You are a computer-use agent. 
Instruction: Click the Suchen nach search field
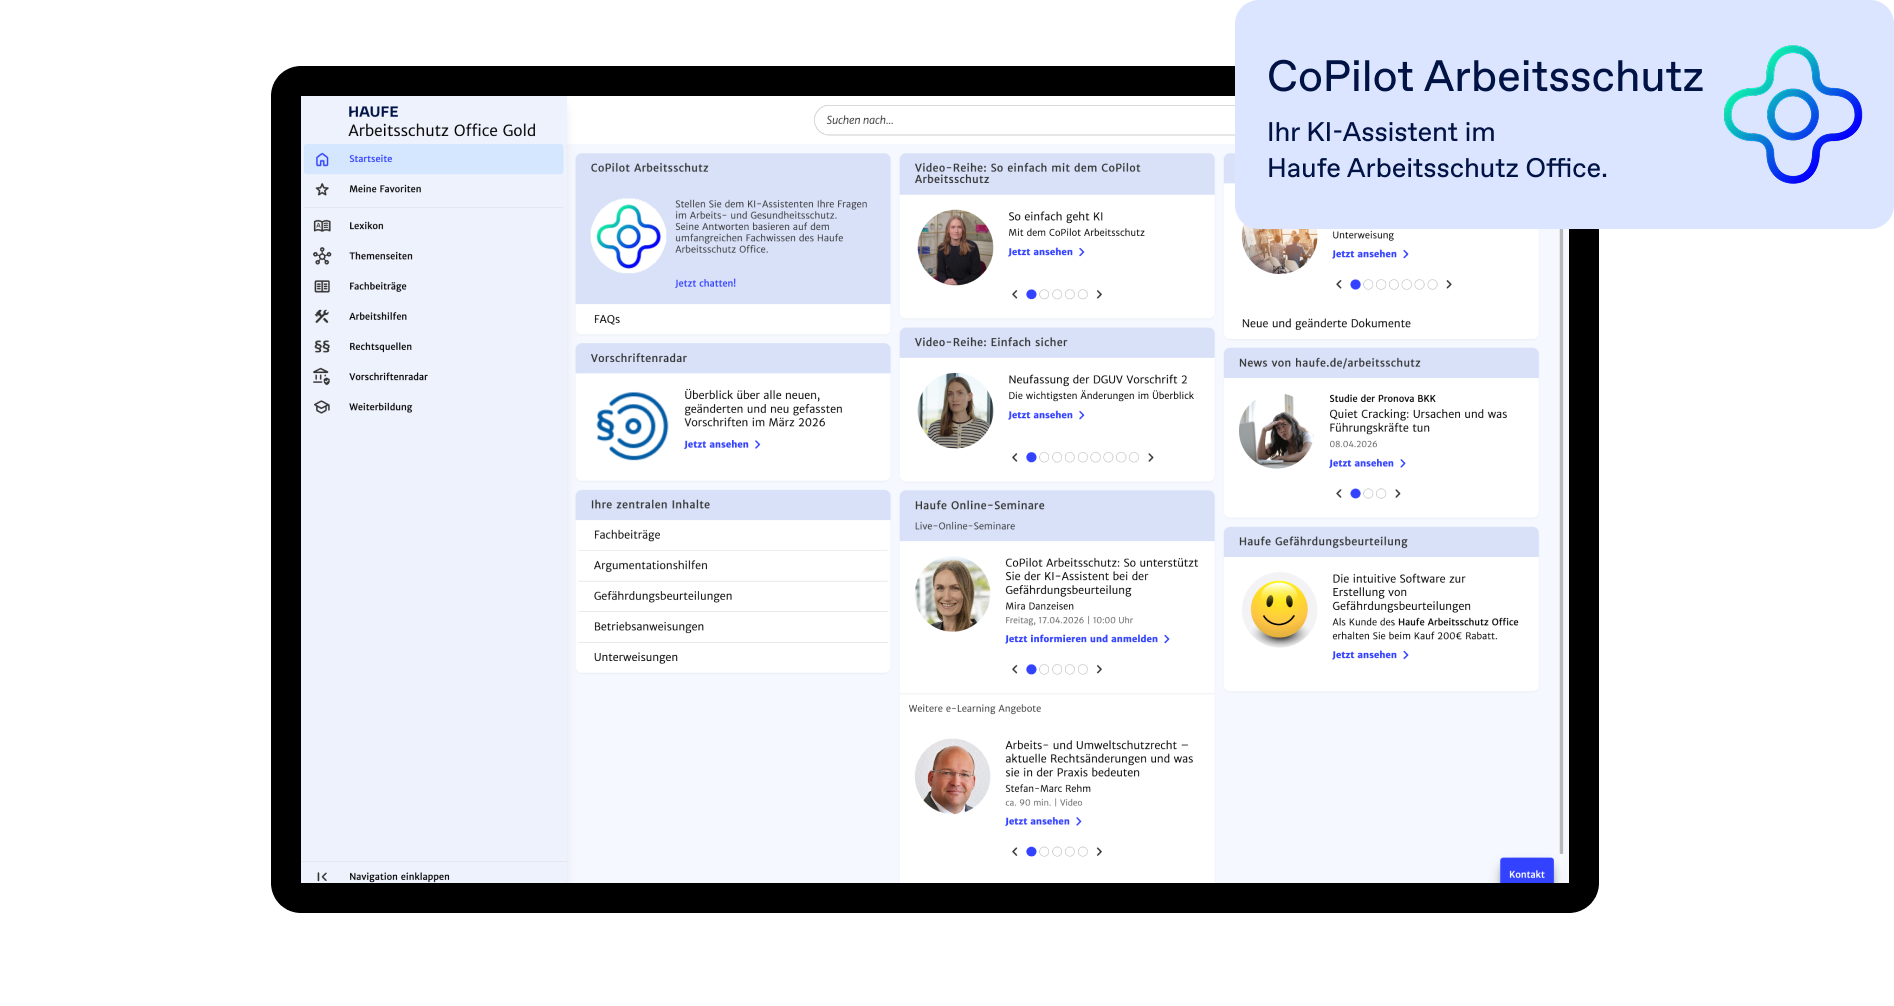(1020, 120)
